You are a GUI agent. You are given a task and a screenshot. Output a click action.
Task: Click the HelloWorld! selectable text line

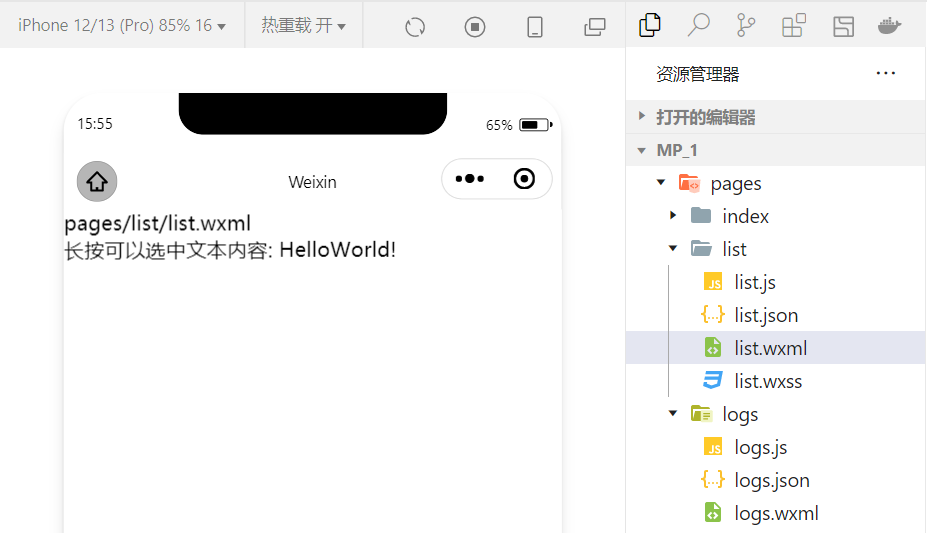pyautogui.click(x=230, y=250)
